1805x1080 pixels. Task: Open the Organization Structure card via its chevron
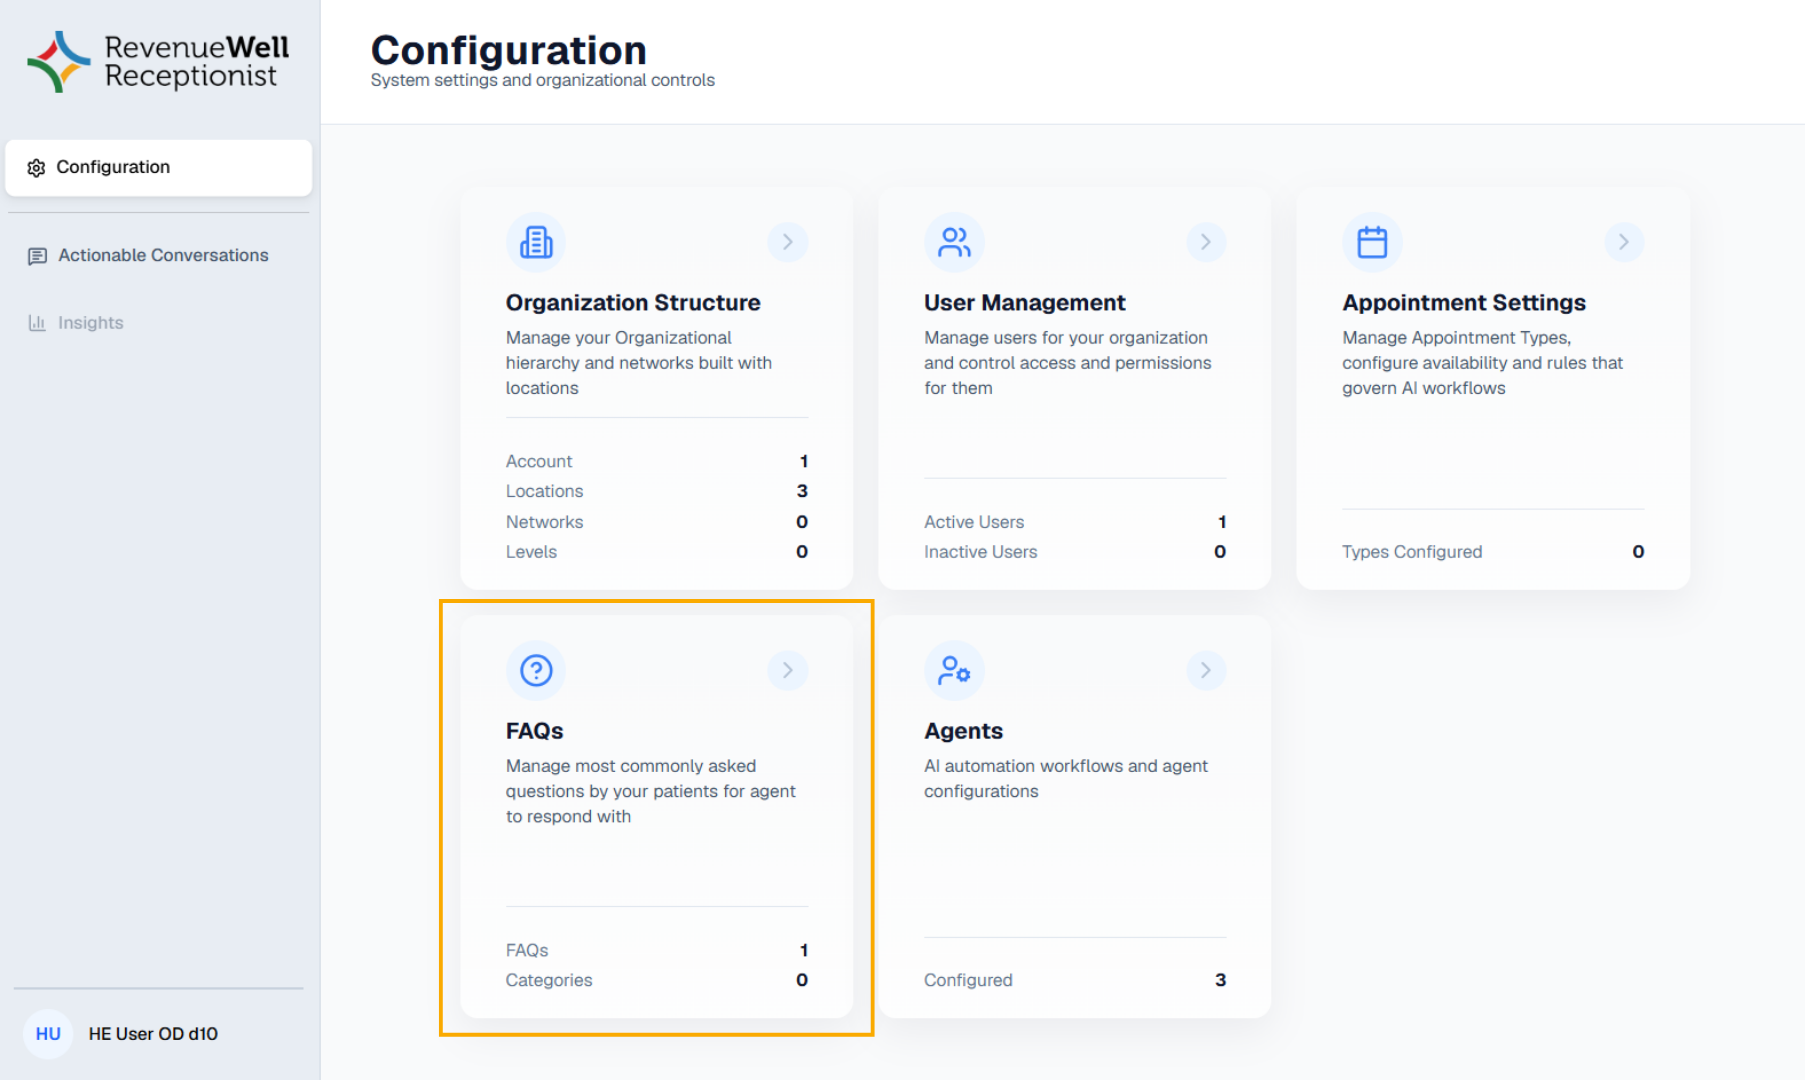pos(788,242)
